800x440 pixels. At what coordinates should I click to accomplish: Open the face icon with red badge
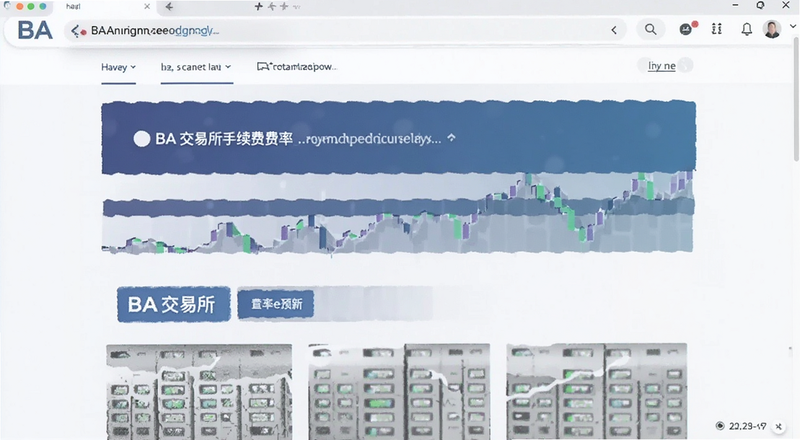tap(687, 29)
